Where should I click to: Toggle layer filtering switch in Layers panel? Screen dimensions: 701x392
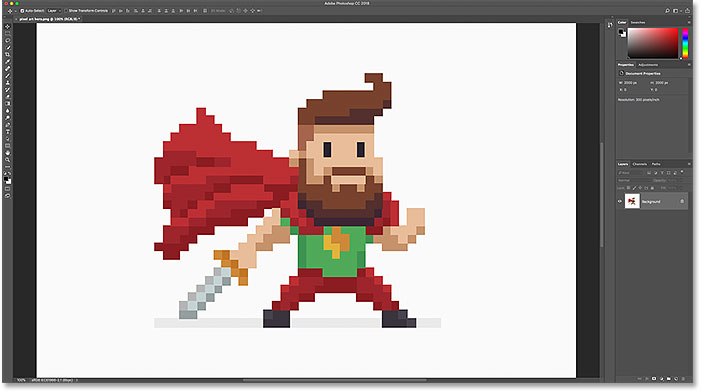click(x=682, y=172)
